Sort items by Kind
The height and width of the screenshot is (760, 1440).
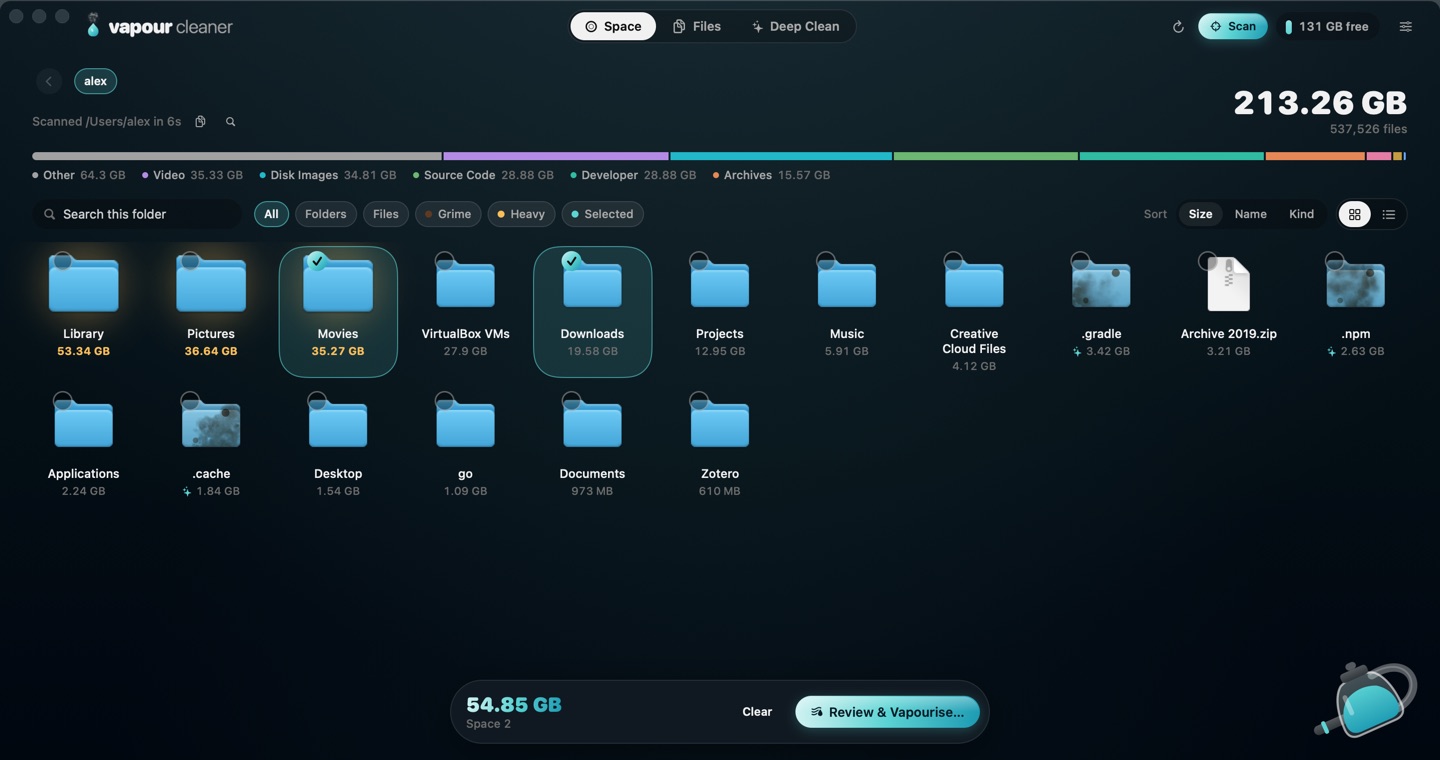coord(1301,214)
